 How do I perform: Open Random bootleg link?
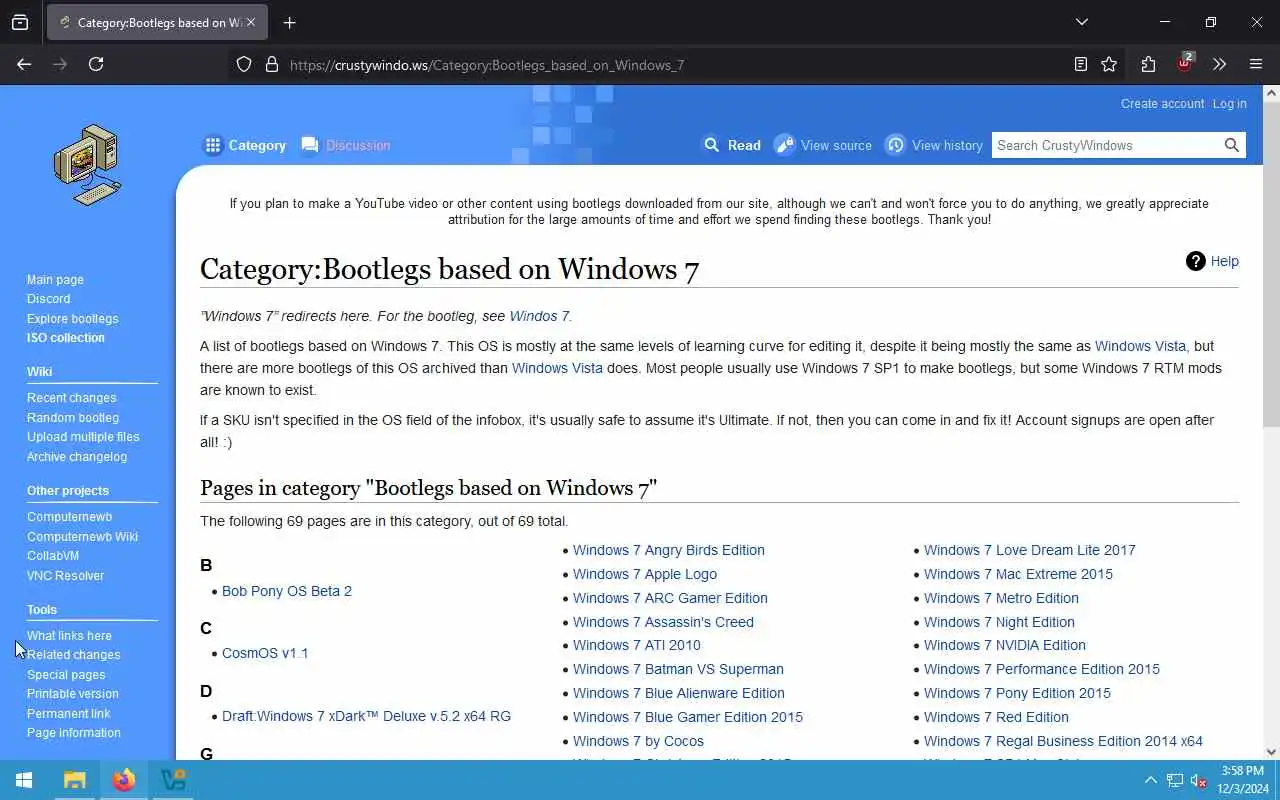[72, 418]
